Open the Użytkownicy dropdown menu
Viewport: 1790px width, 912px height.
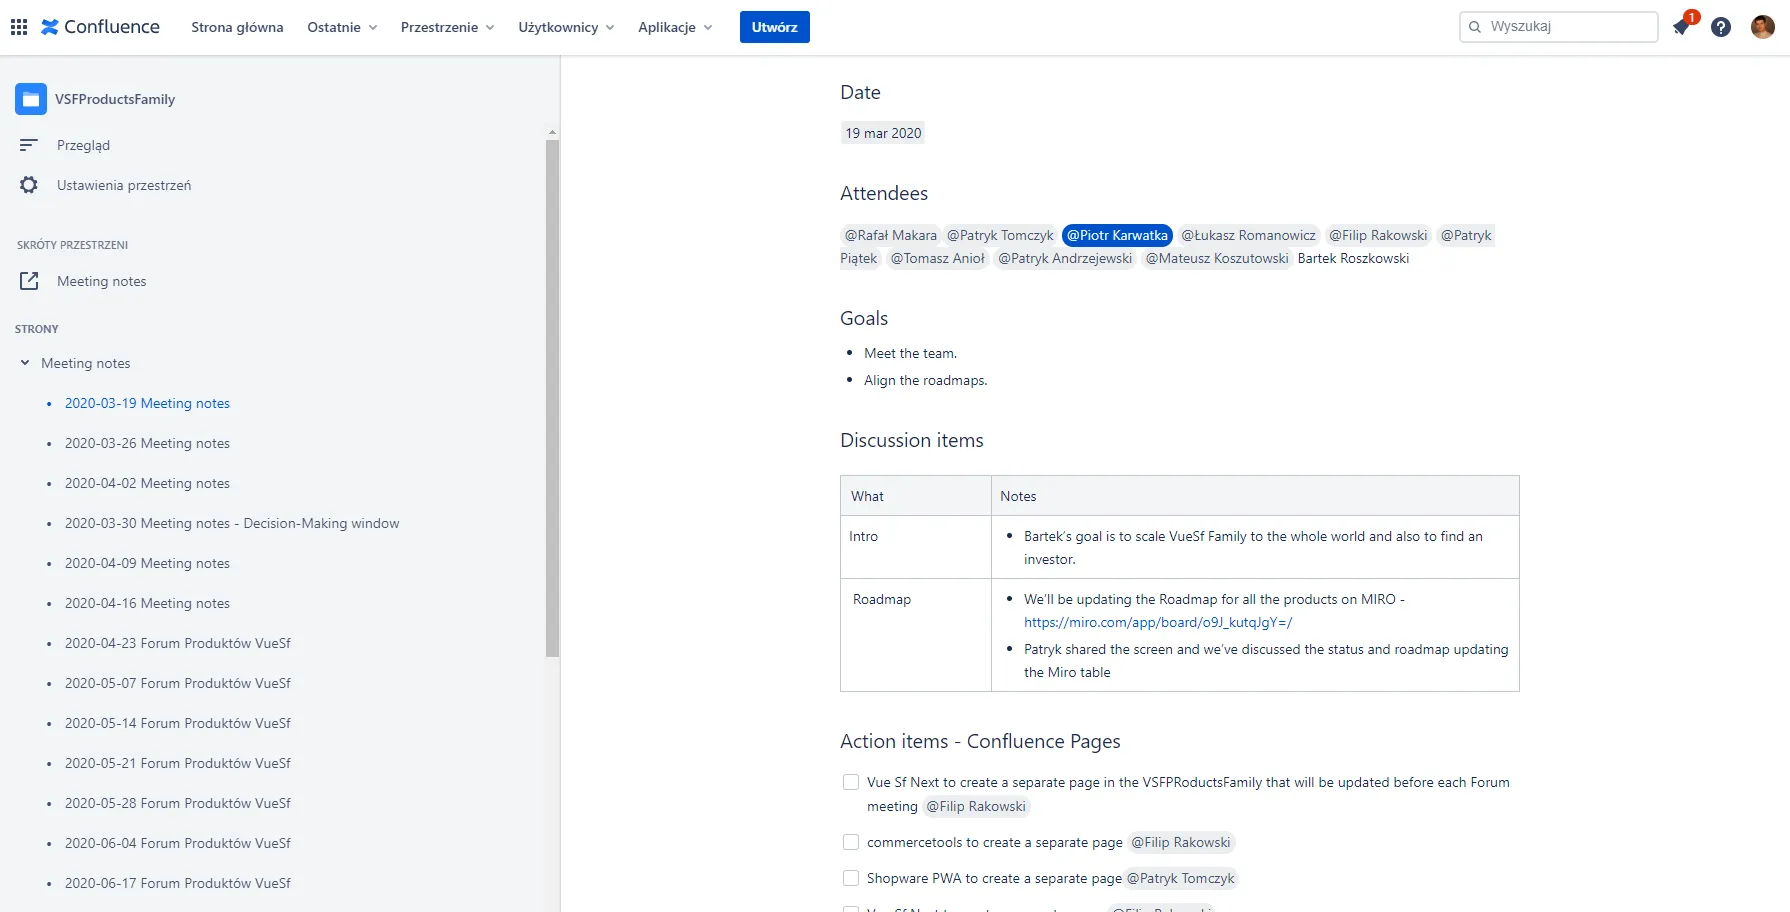click(x=566, y=27)
